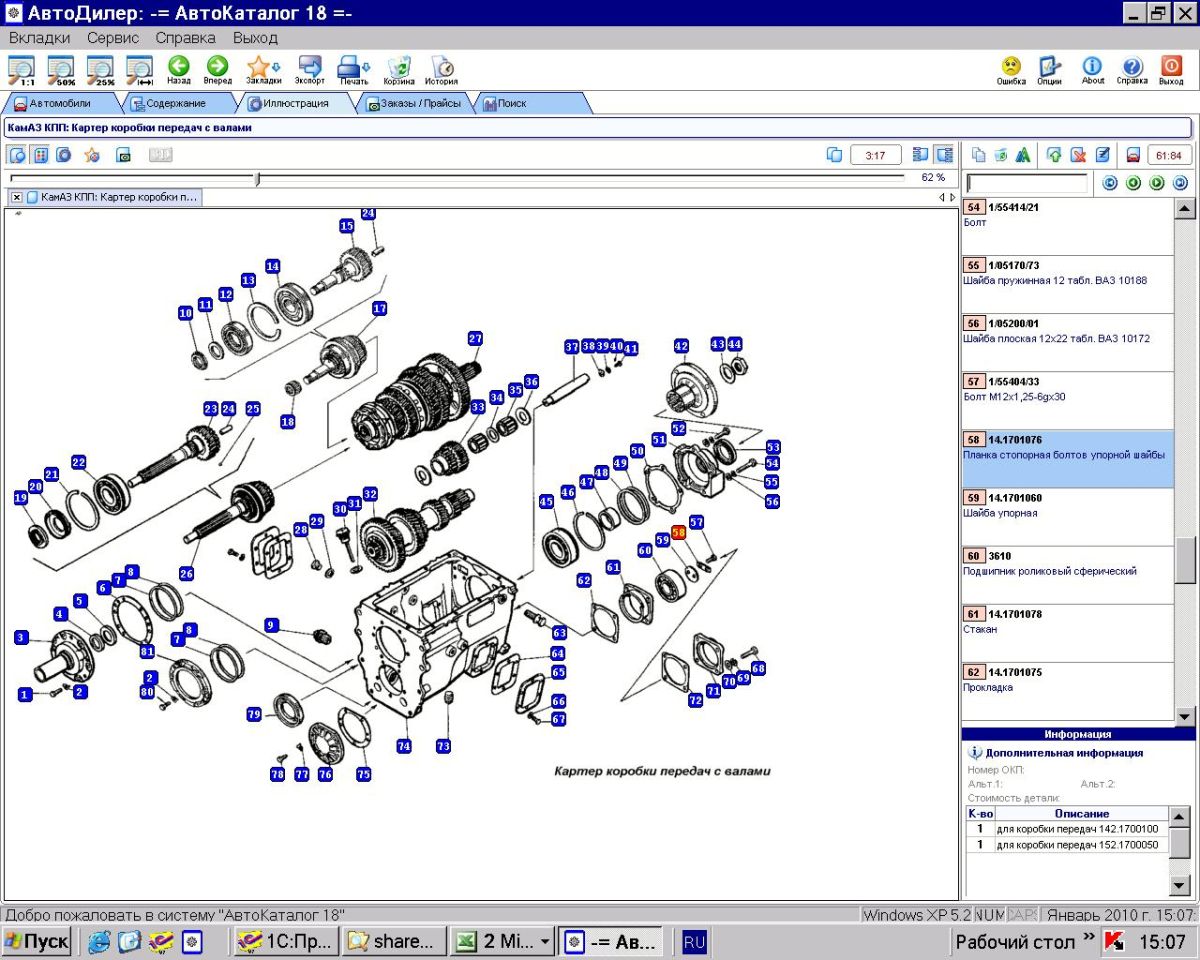Viewport: 1200px width, 960px height.
Task: Select the КамАЗ КПП document tab
Action: coord(112,197)
